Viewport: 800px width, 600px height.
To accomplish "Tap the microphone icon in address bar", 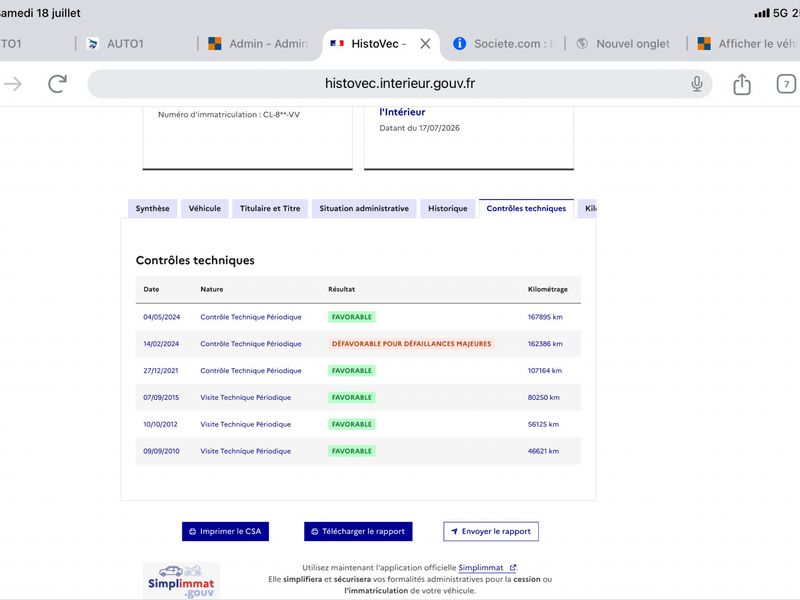I will (x=696, y=84).
